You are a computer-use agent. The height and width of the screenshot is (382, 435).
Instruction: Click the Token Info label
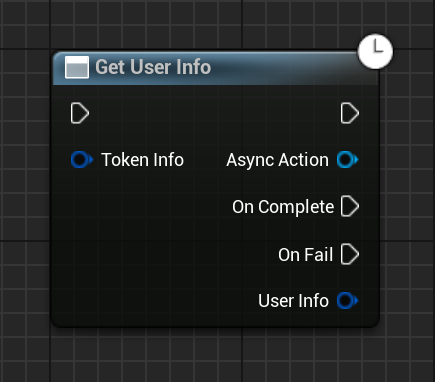pos(142,160)
